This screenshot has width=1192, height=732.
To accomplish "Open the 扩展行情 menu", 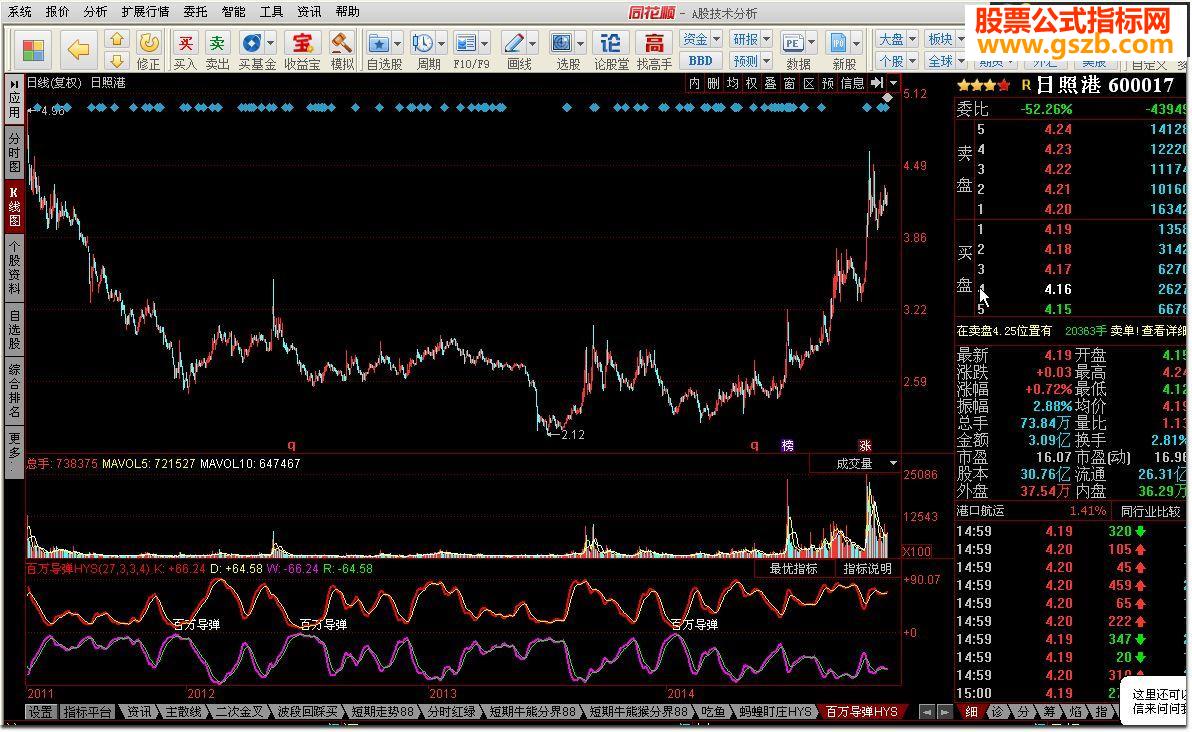I will pos(145,11).
